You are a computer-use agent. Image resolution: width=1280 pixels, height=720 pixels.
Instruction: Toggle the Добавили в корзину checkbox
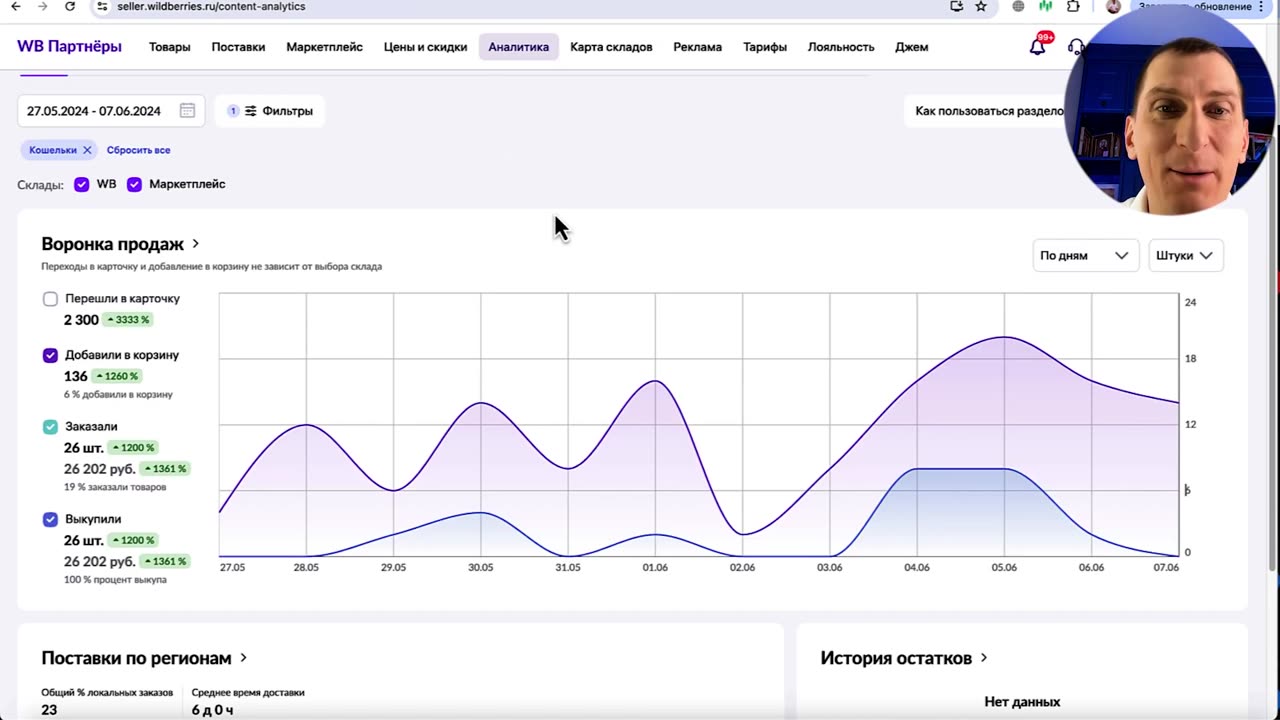click(50, 355)
